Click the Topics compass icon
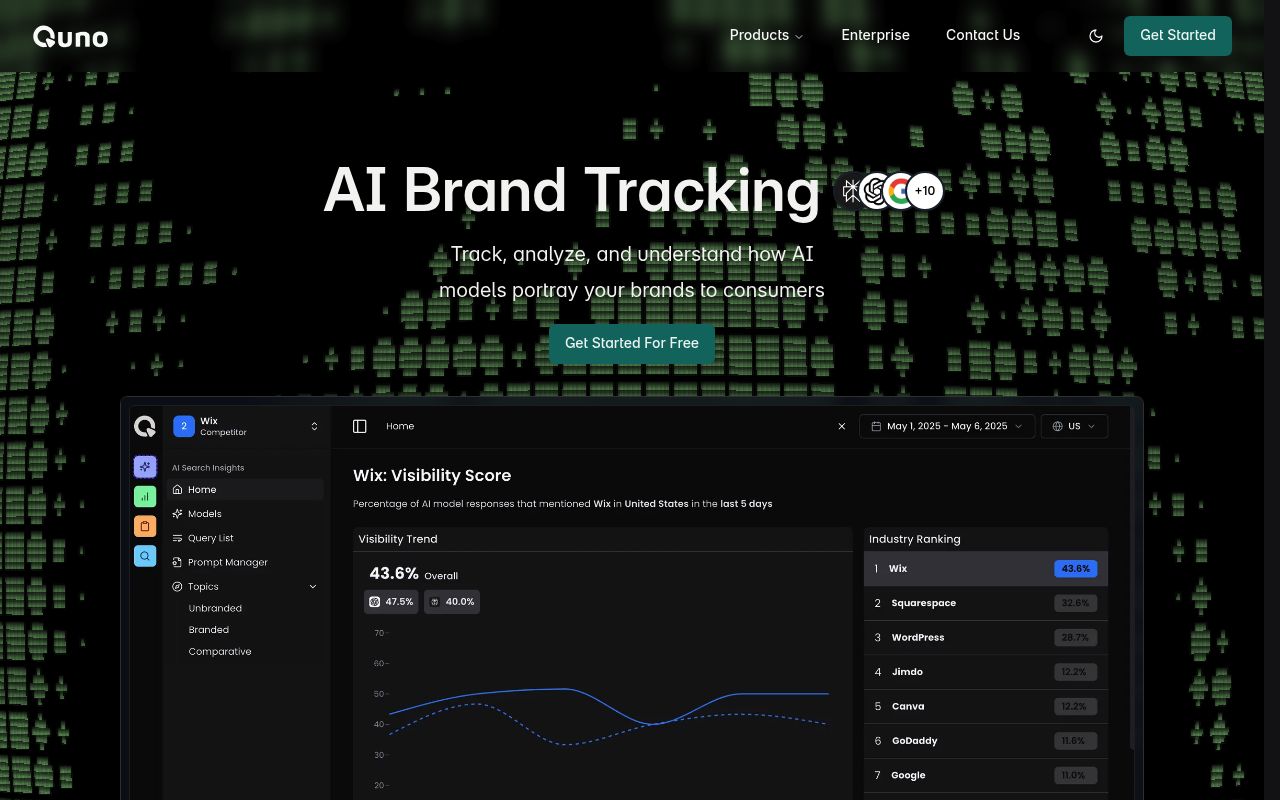 (x=177, y=587)
